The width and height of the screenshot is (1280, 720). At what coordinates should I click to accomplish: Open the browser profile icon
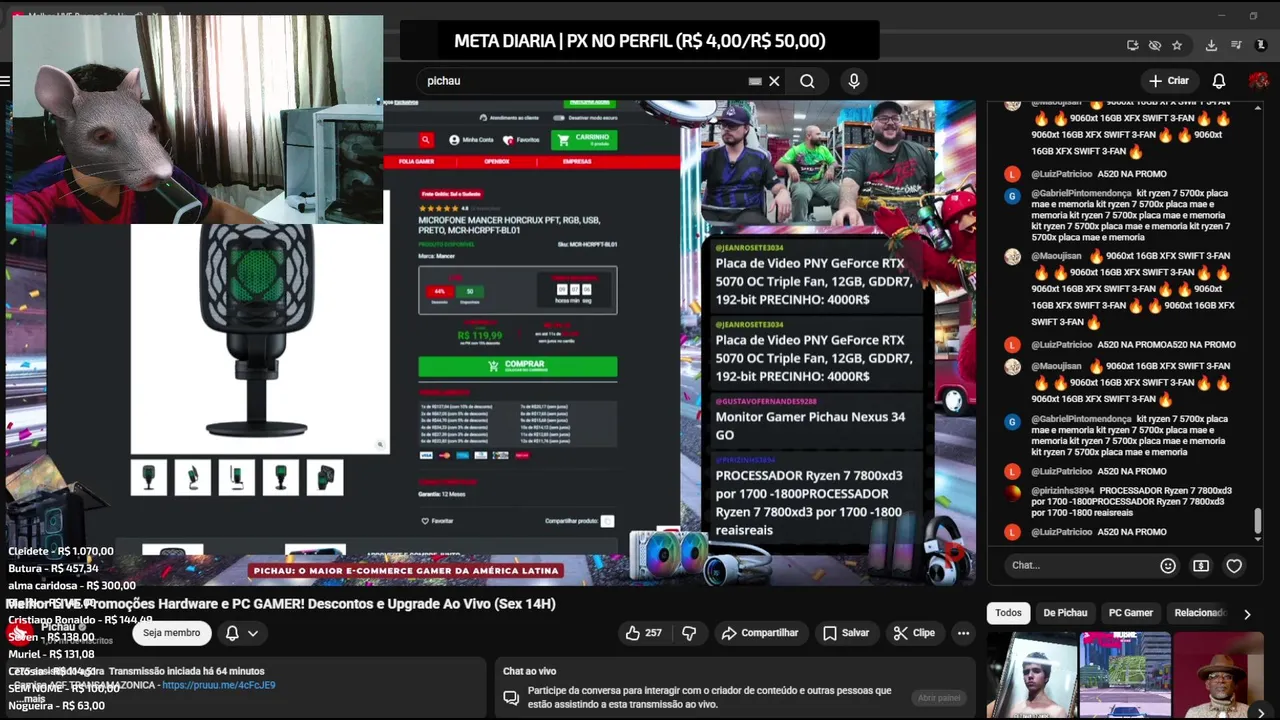pyautogui.click(x=1261, y=45)
